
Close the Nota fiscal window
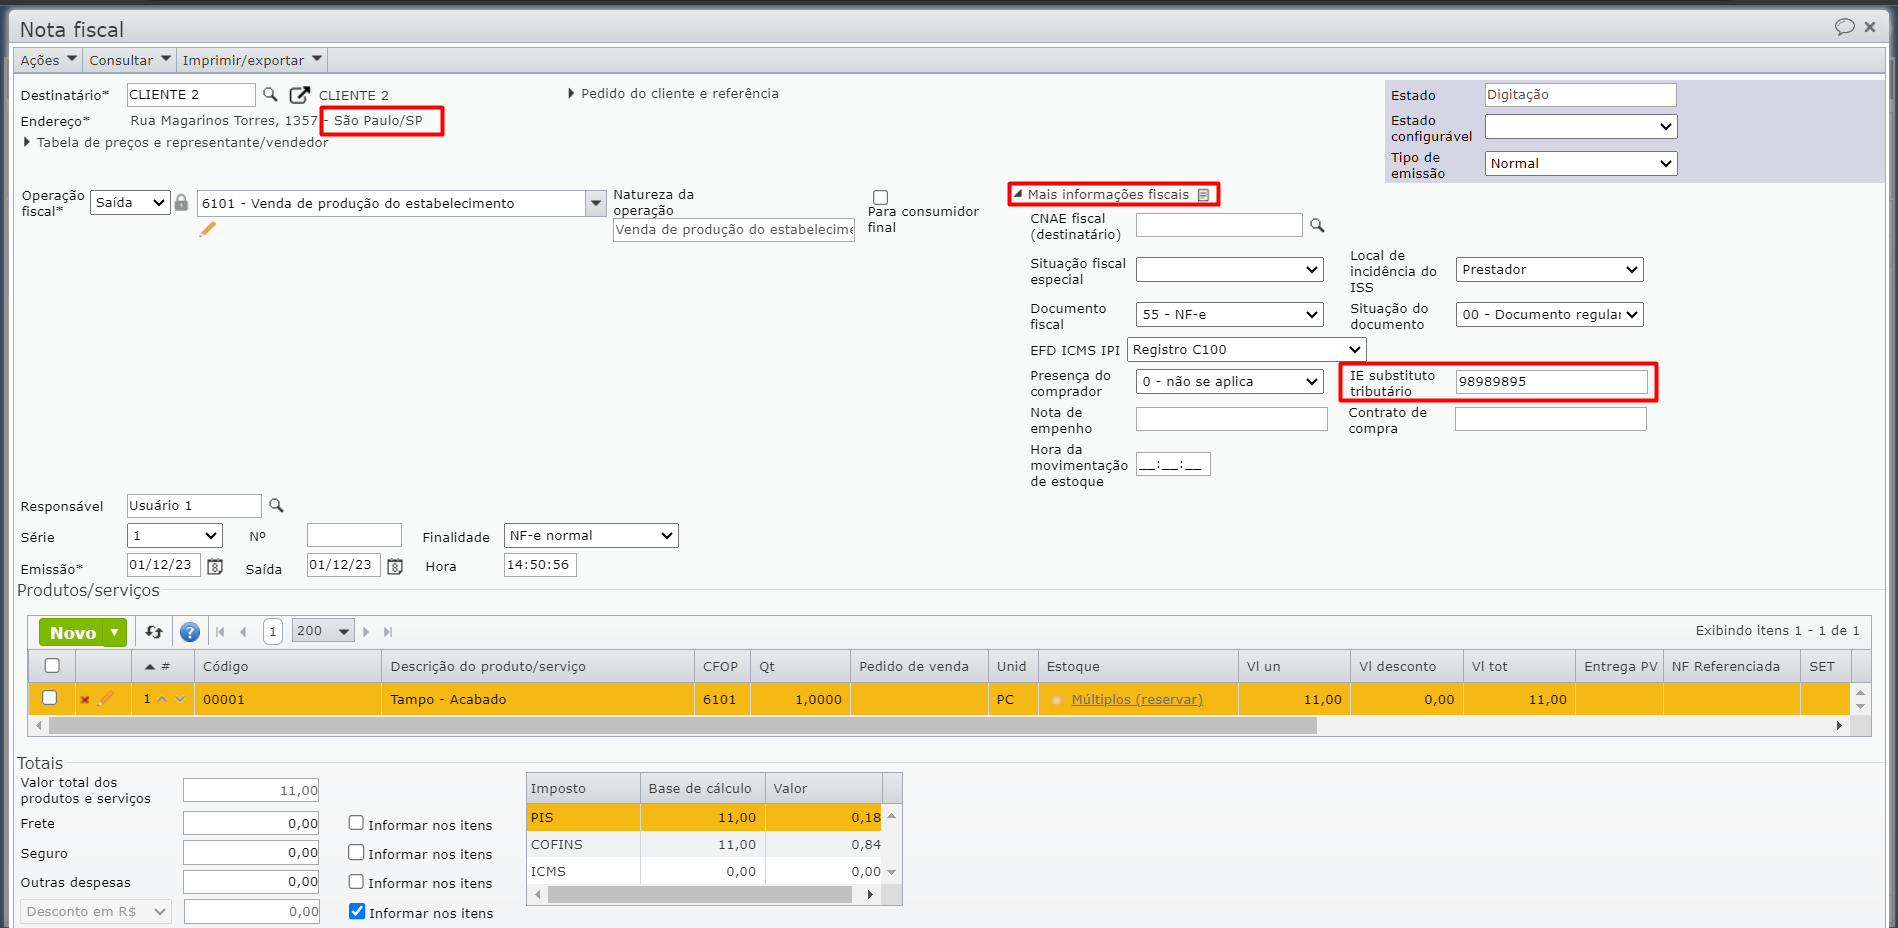click(1870, 27)
